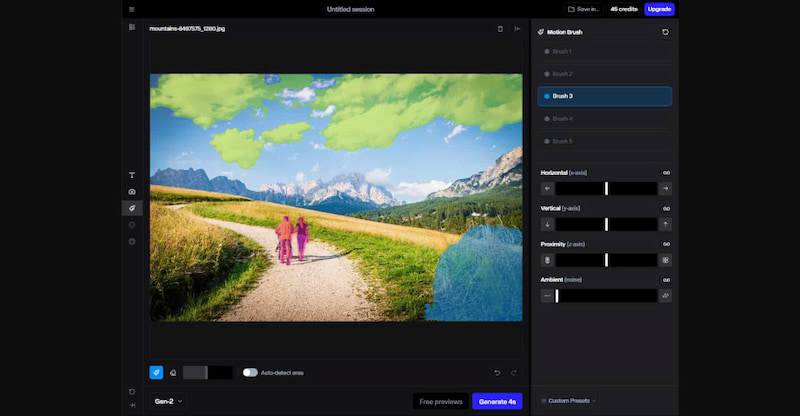
Task: Reset Motion Brush settings with refresh icon
Action: click(666, 32)
